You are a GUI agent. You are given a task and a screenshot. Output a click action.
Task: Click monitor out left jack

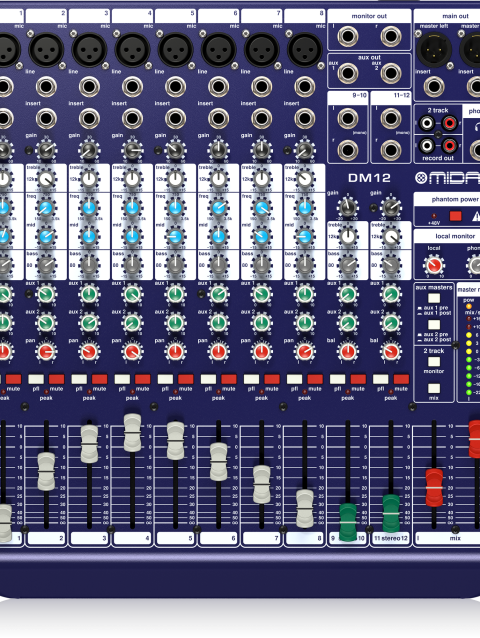(x=348, y=36)
